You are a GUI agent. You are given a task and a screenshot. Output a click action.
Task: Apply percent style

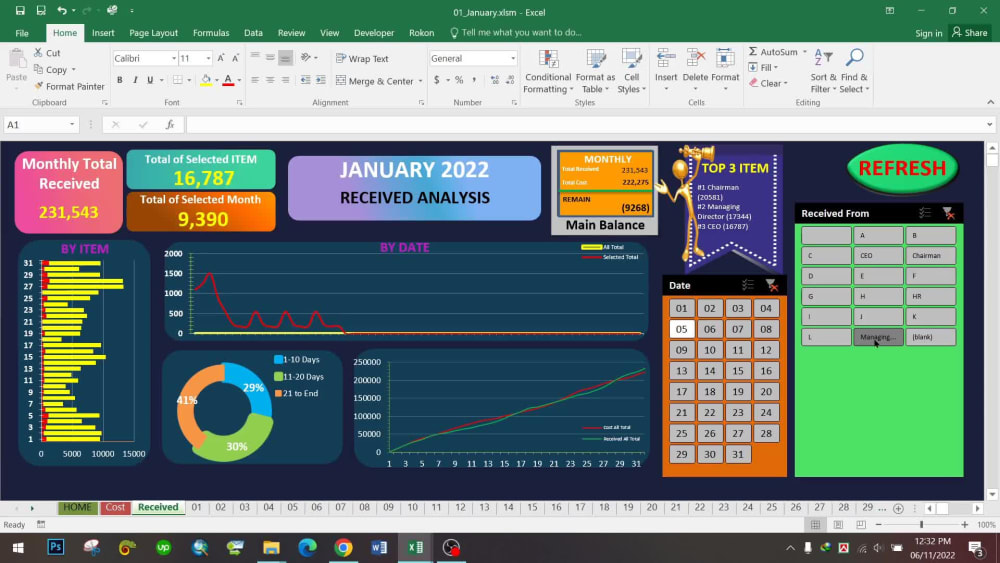[x=459, y=80]
